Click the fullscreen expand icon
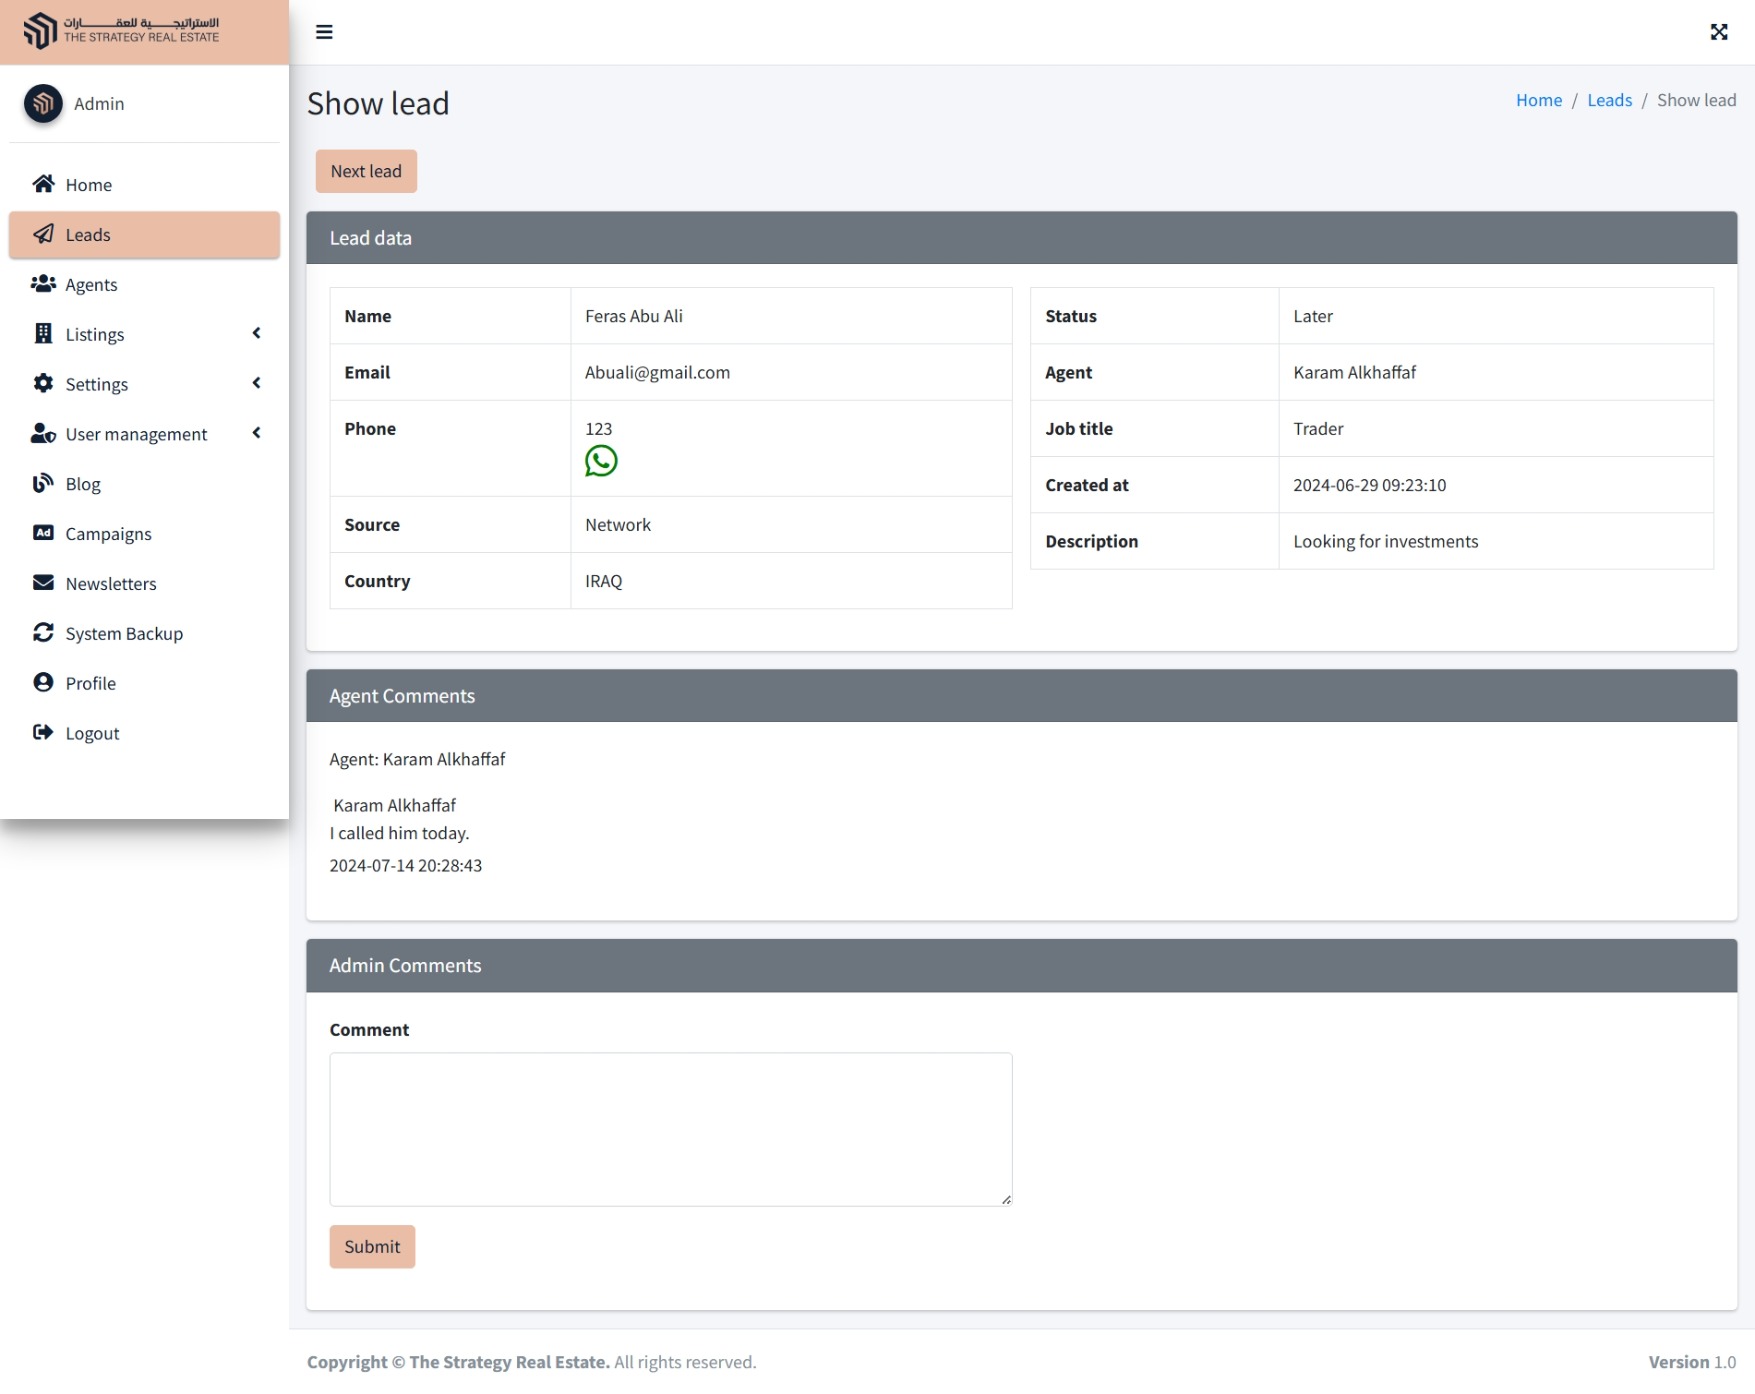1755x1394 pixels. click(x=1718, y=32)
